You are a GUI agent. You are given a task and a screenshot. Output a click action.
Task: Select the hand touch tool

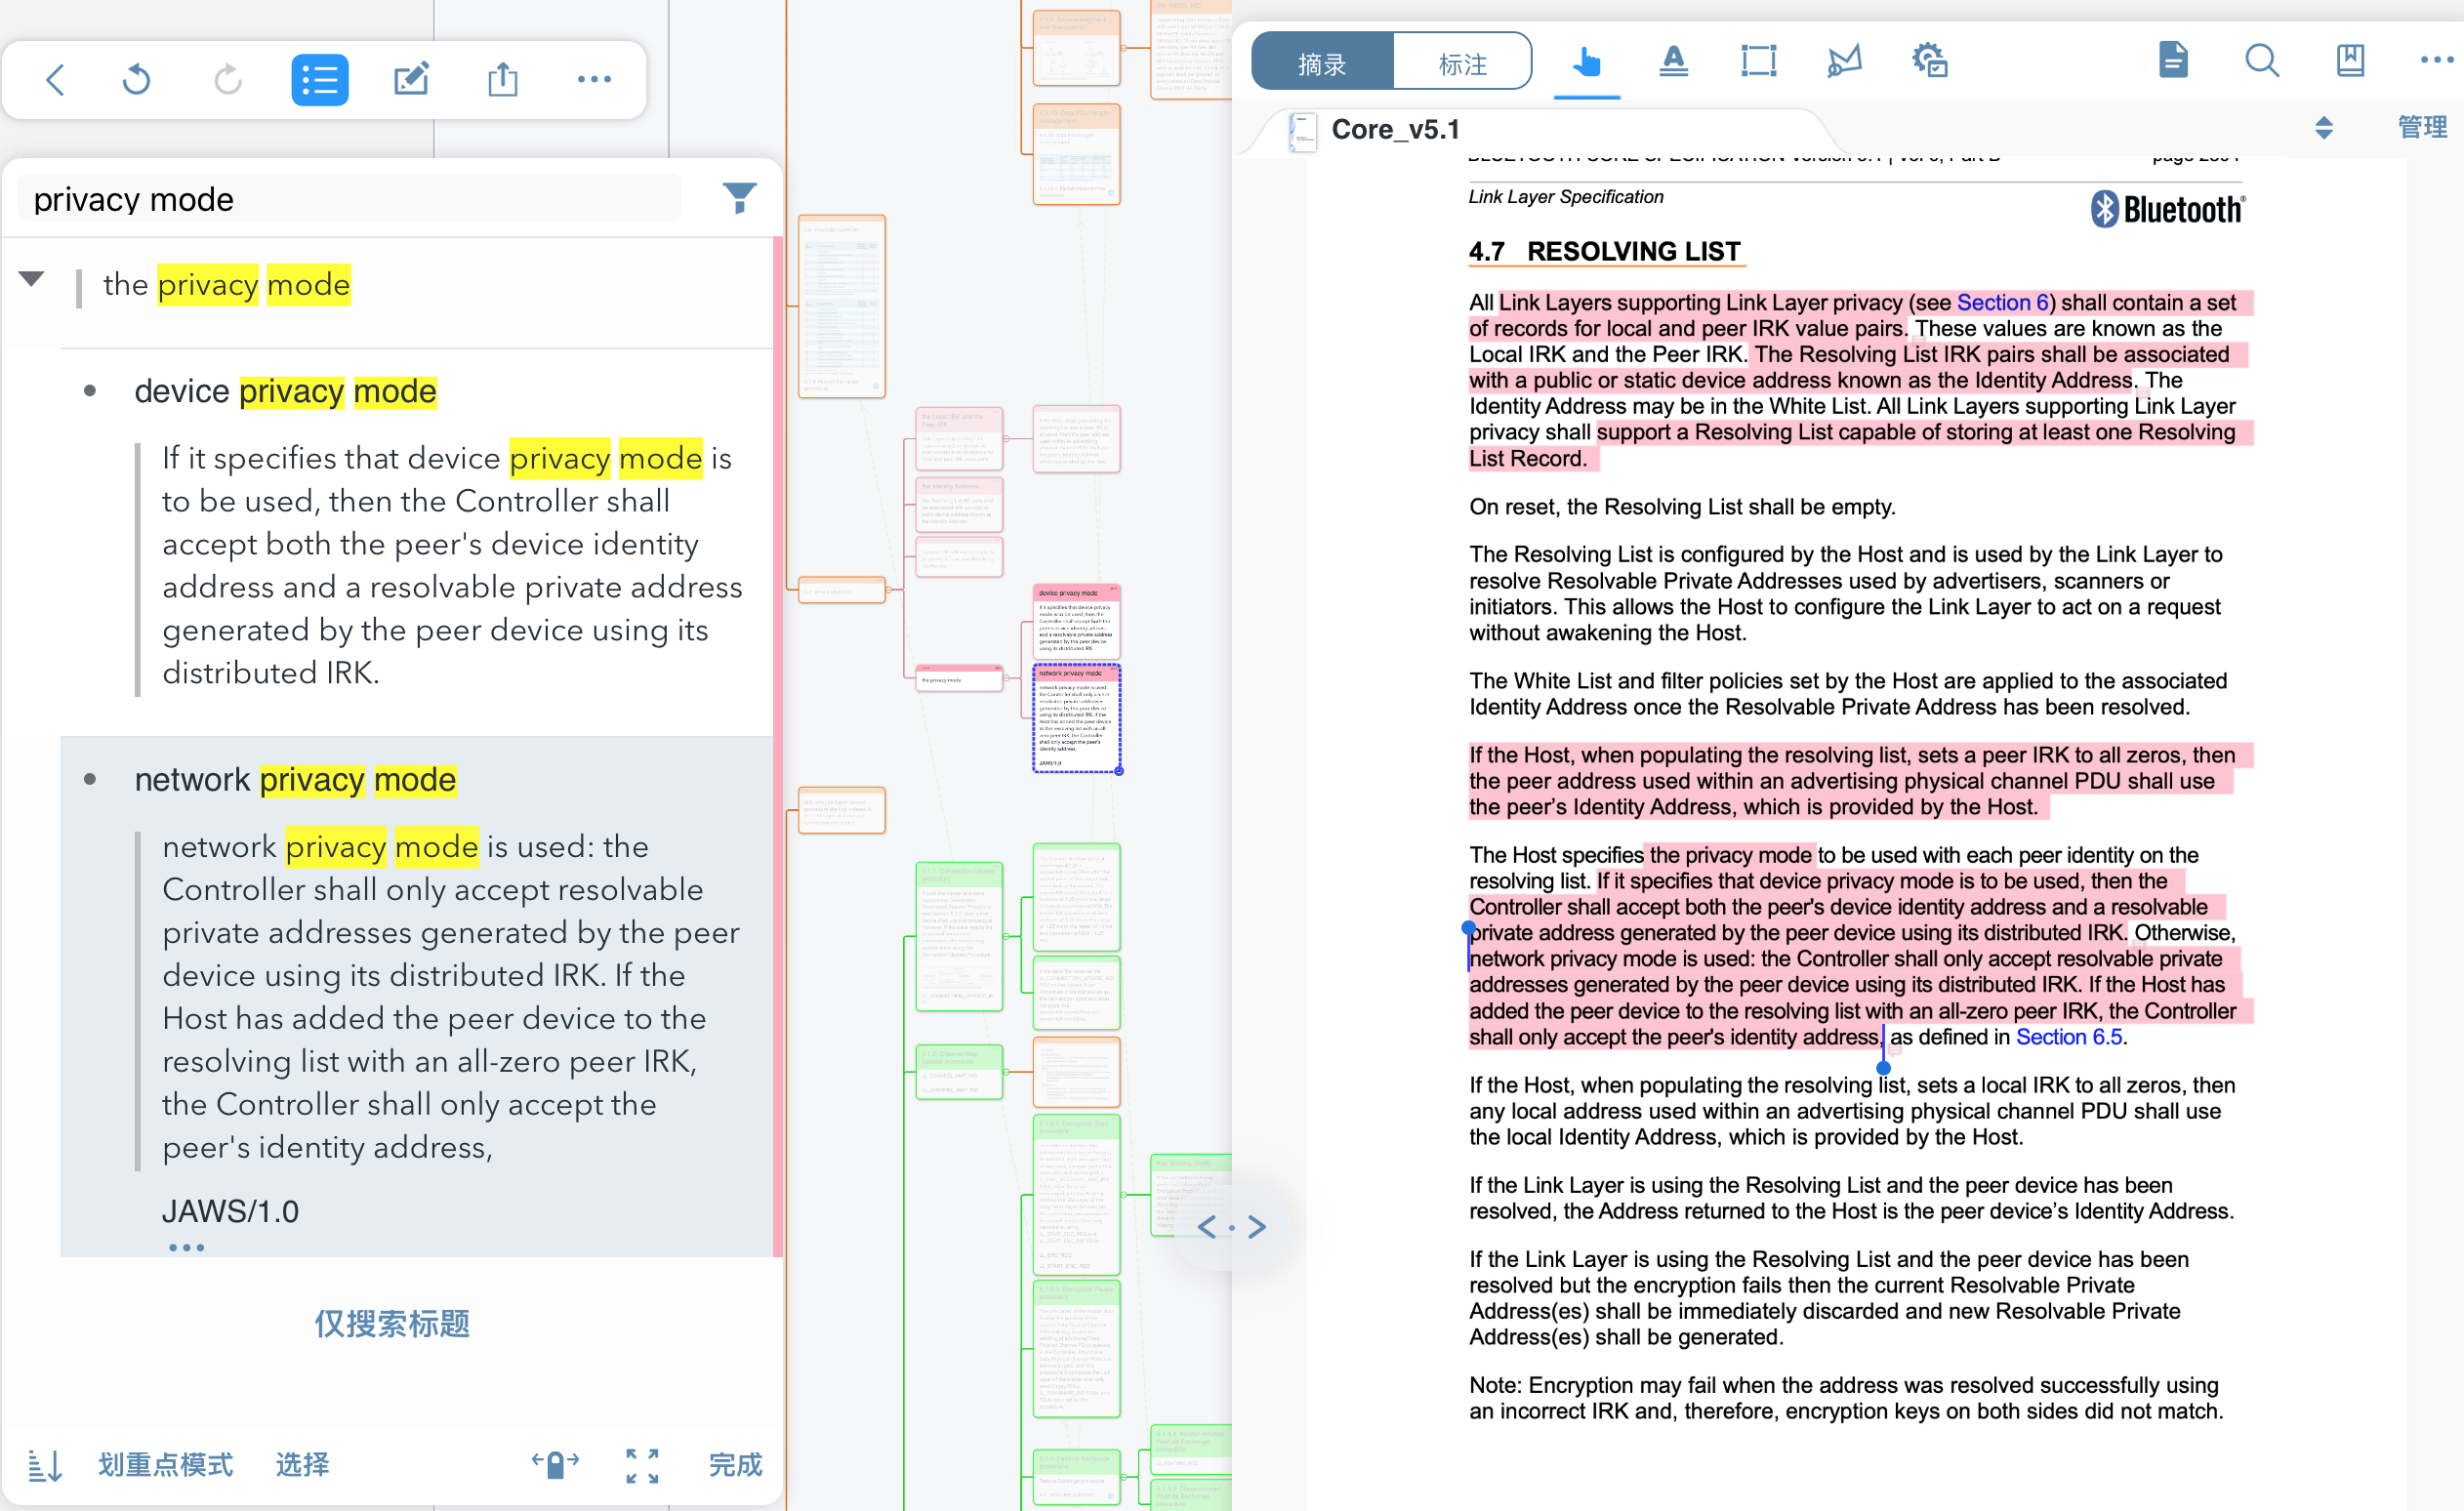[x=1585, y=62]
